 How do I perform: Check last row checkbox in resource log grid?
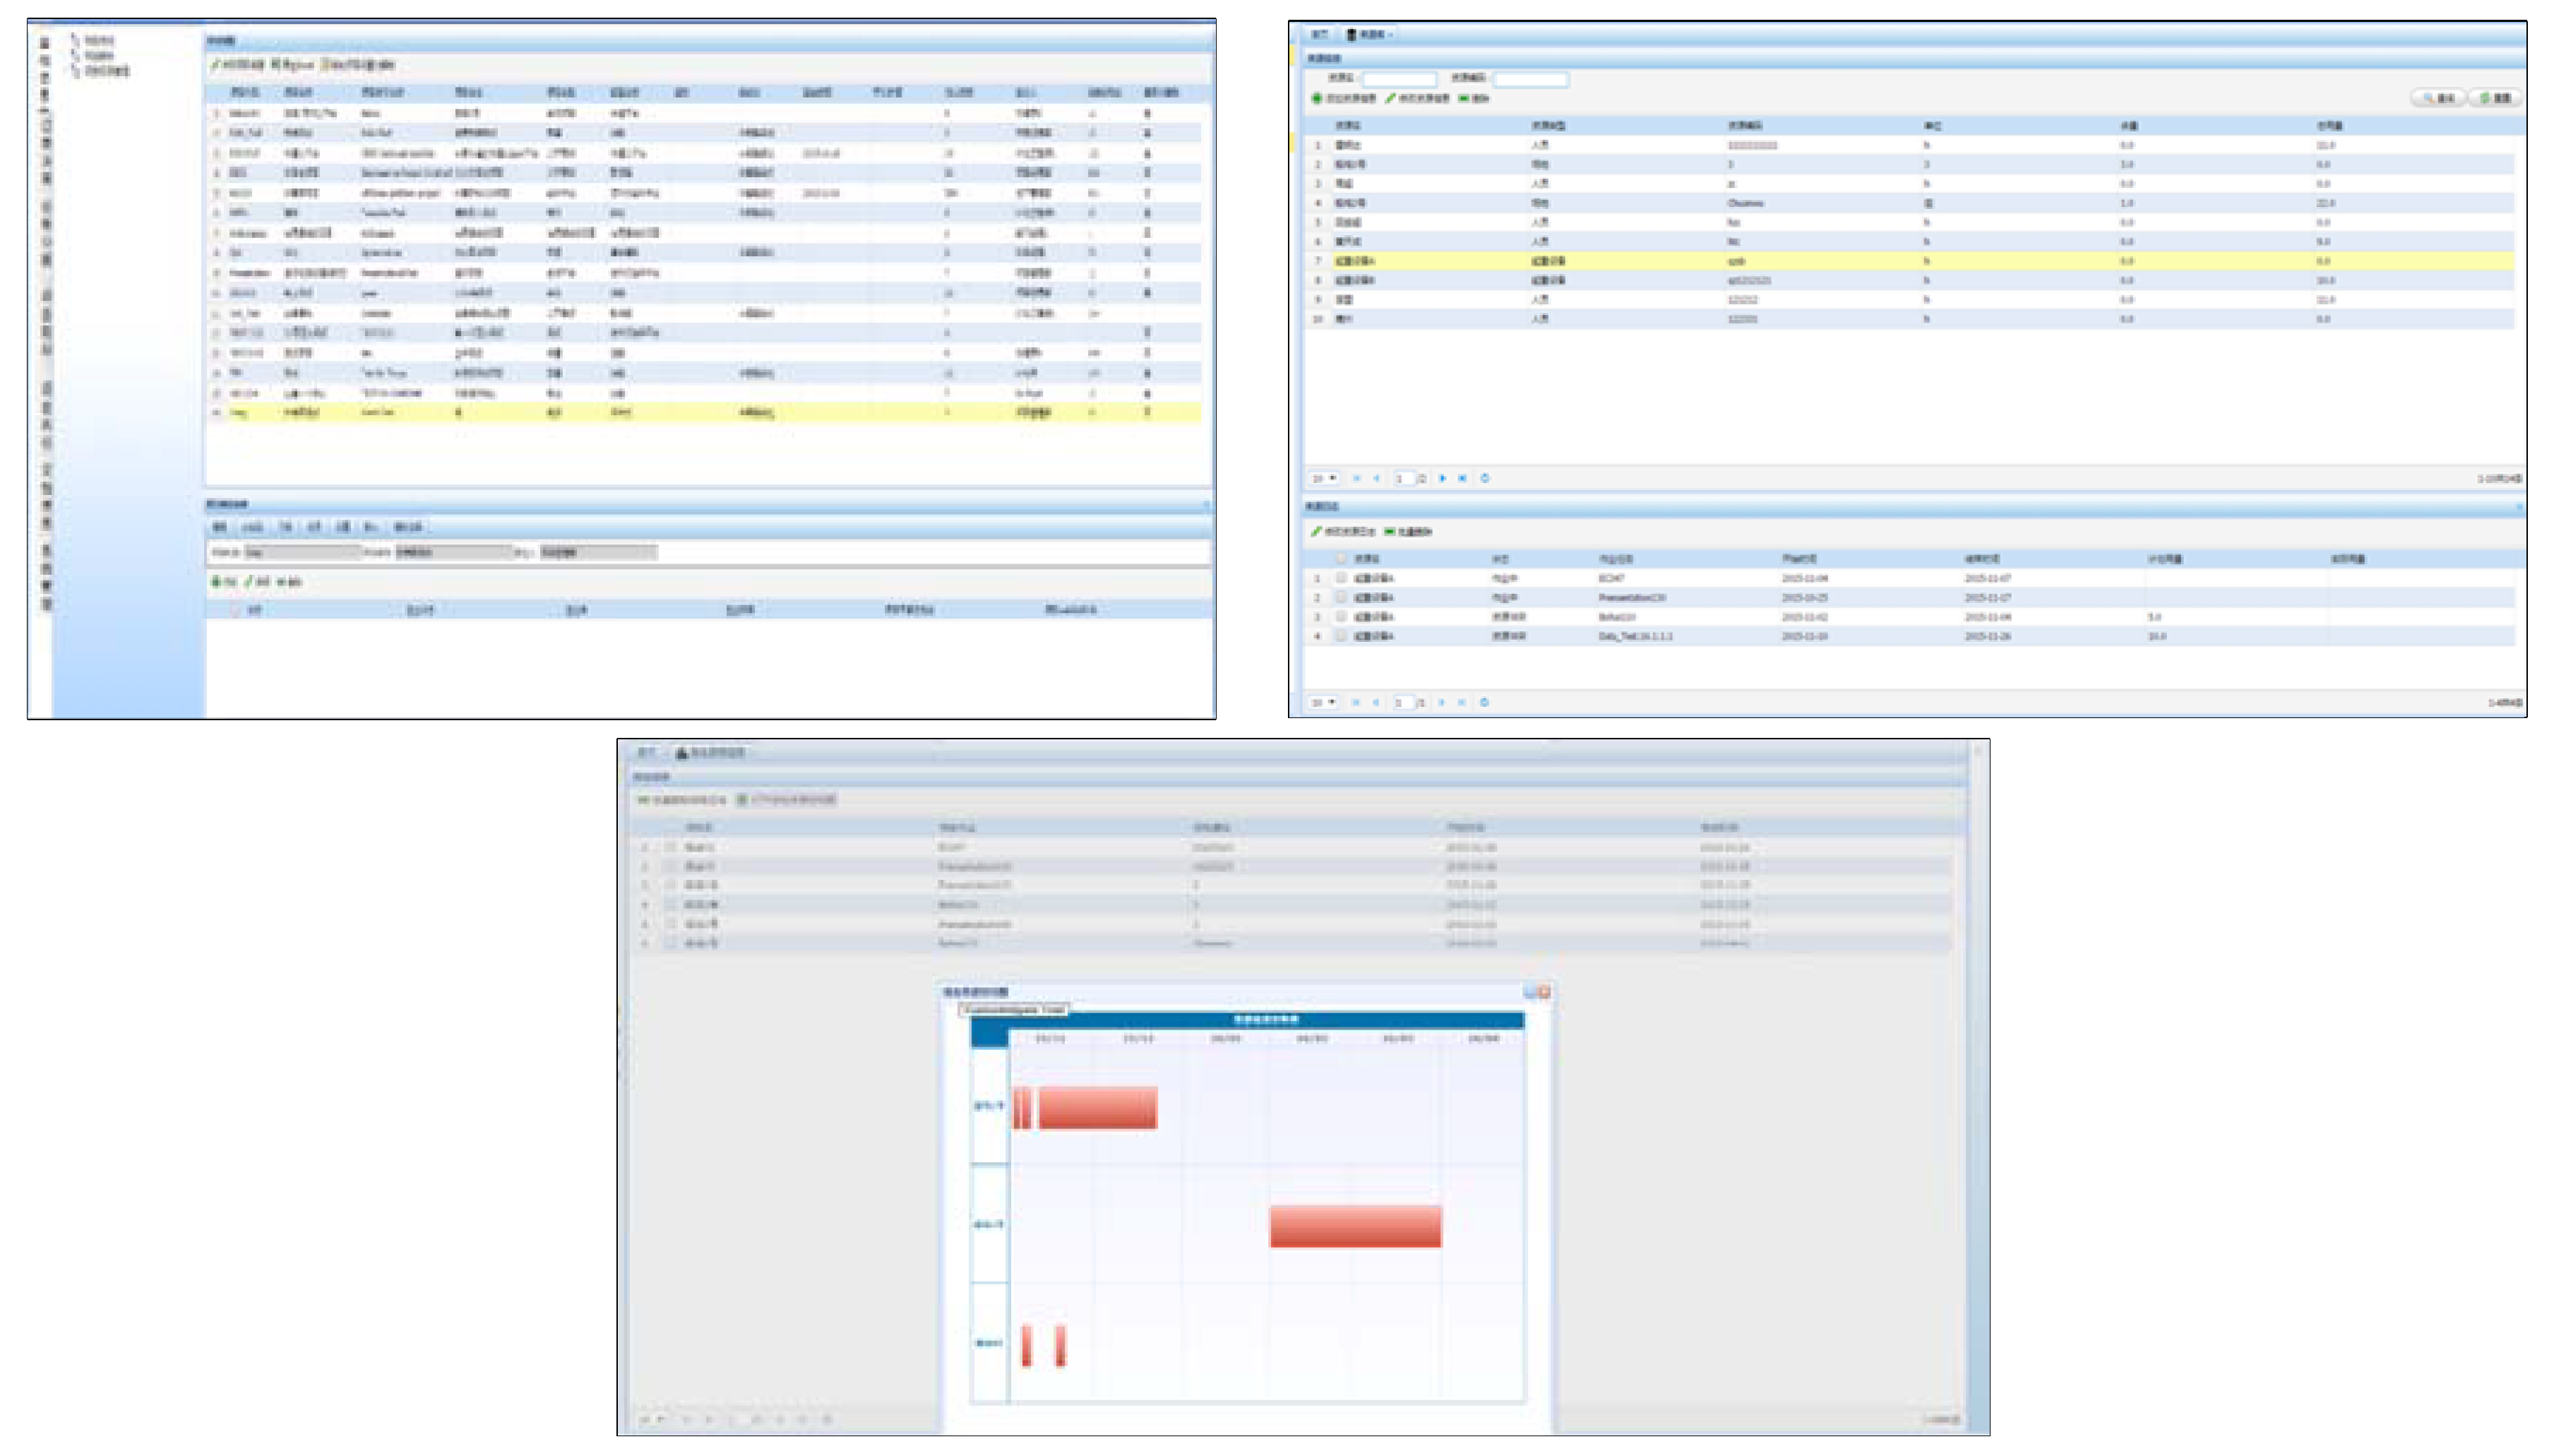pos(1341,636)
